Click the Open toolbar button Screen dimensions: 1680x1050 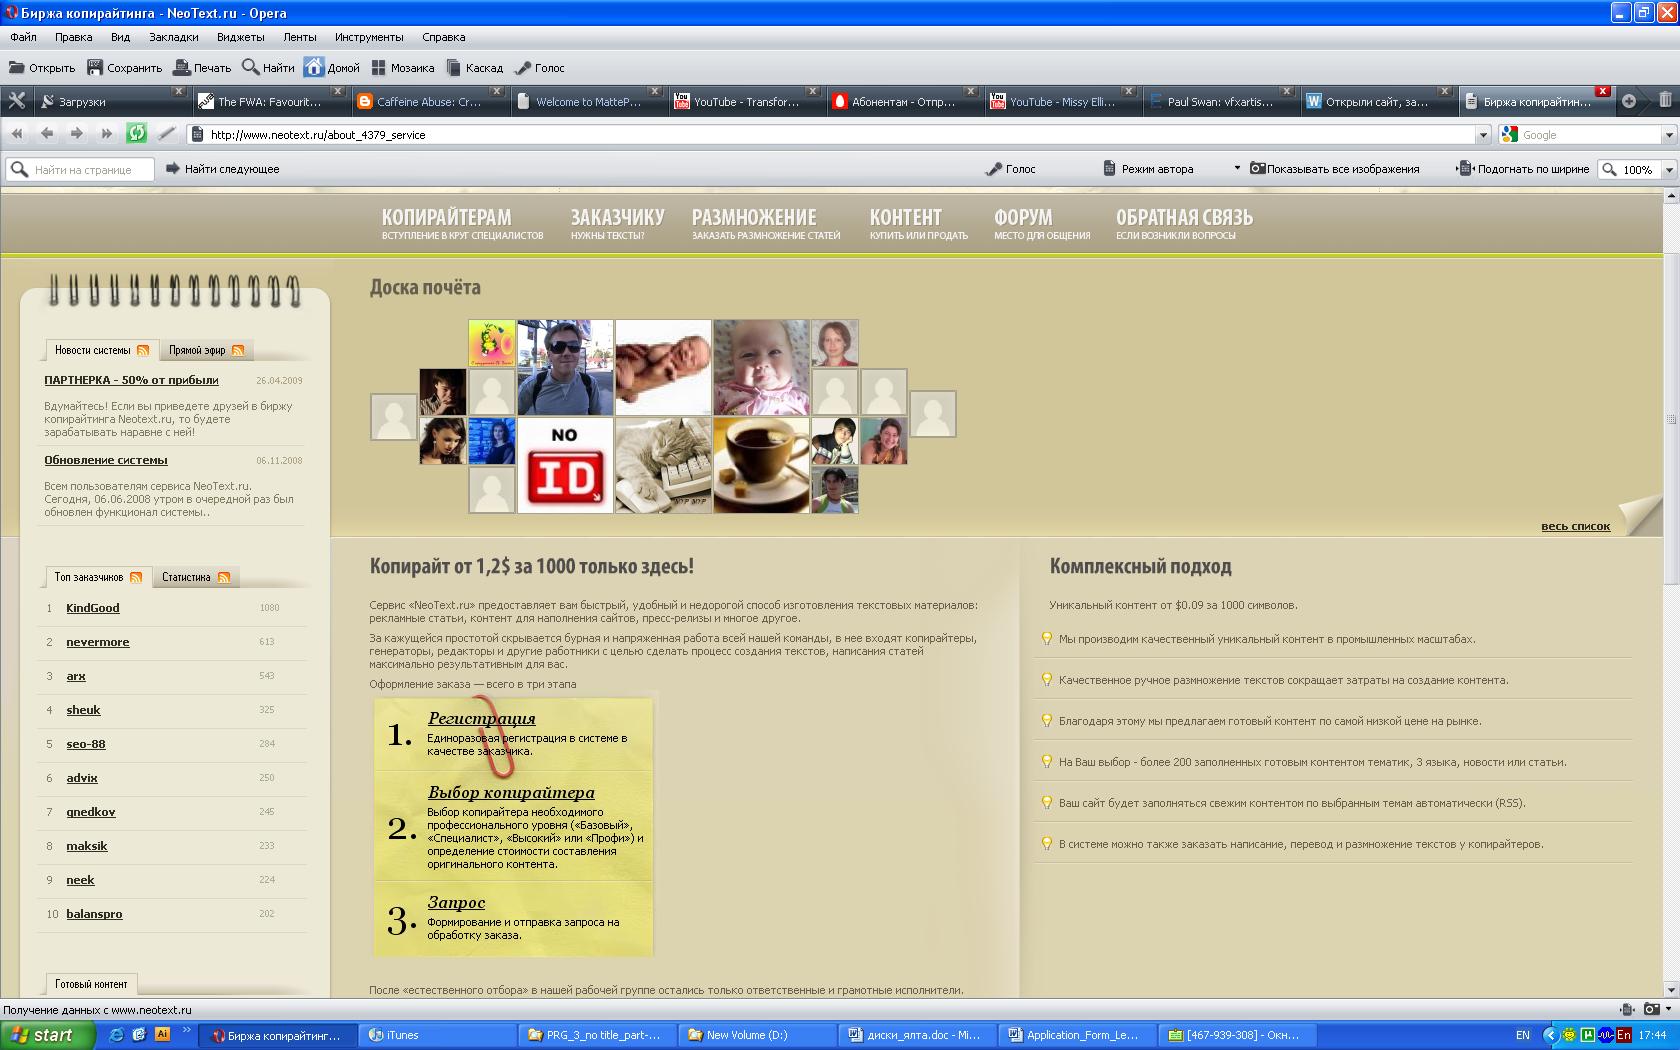[x=42, y=68]
